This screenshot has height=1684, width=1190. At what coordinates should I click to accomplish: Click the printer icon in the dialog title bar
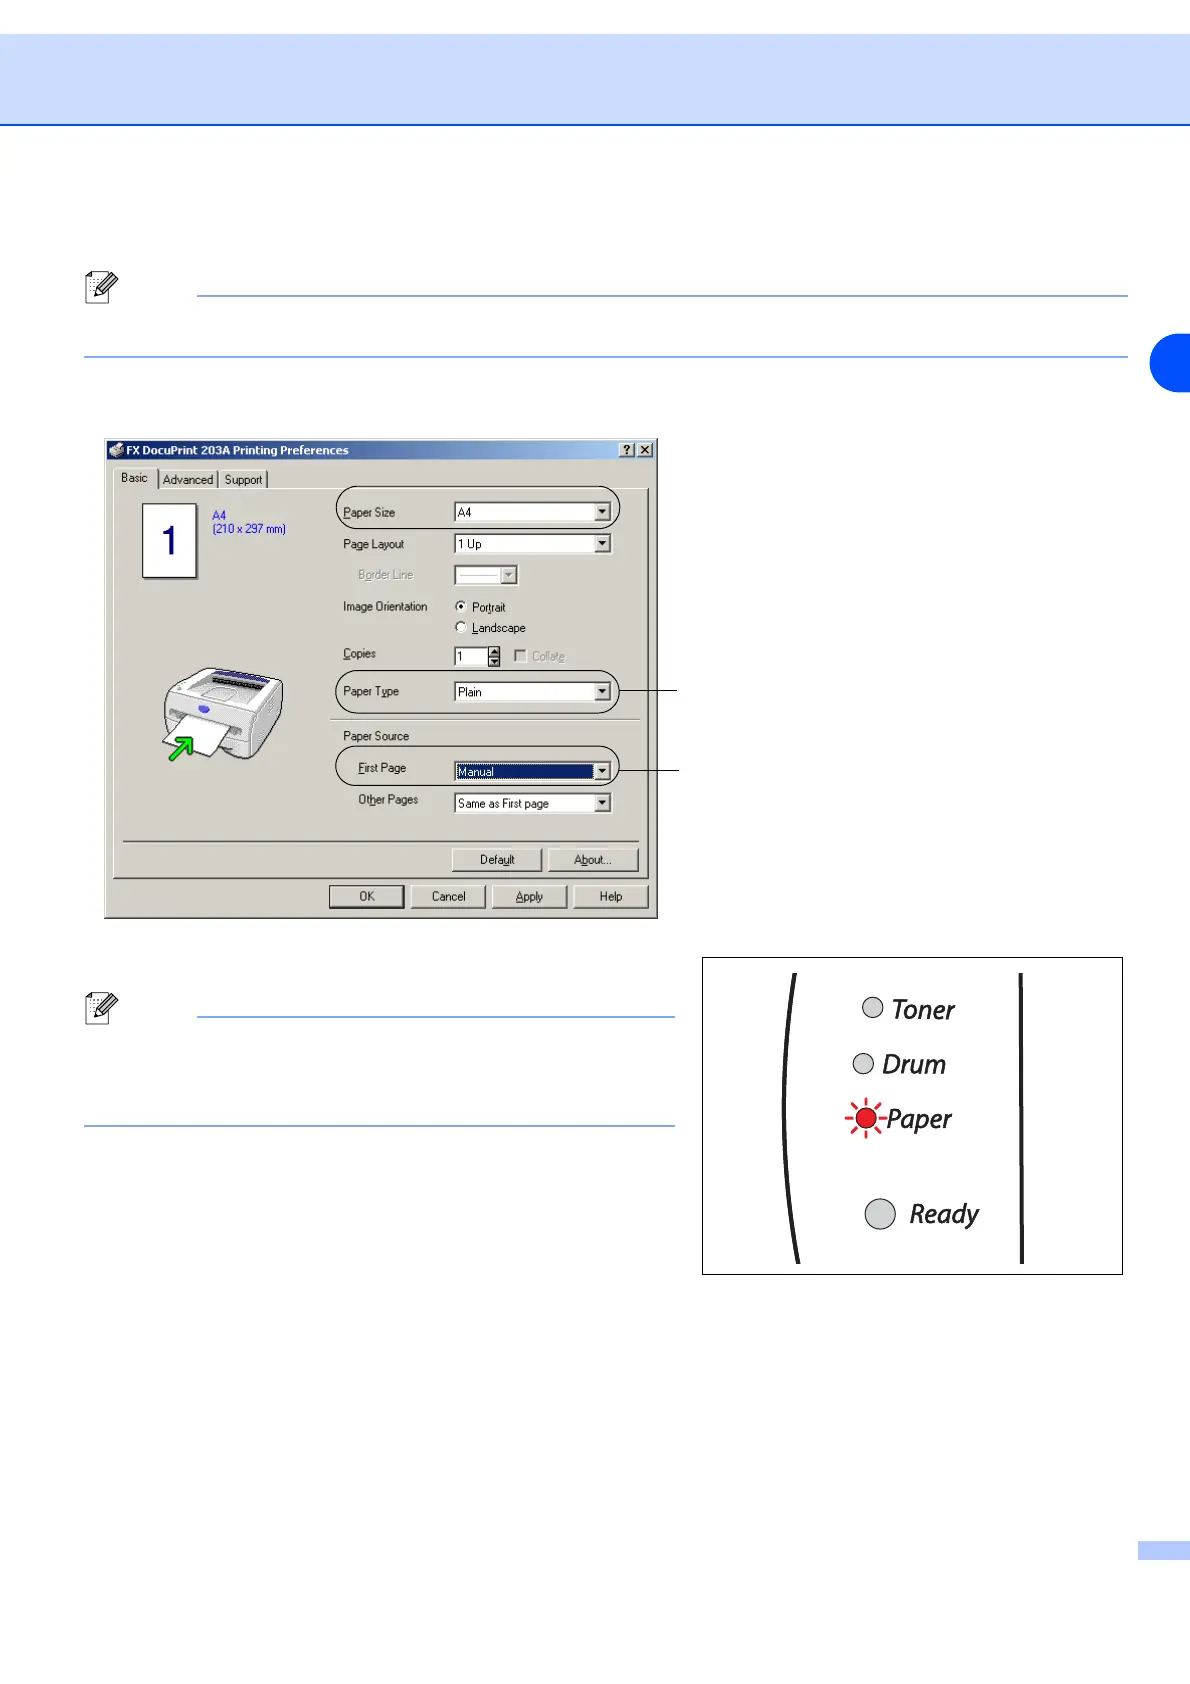pos(116,450)
